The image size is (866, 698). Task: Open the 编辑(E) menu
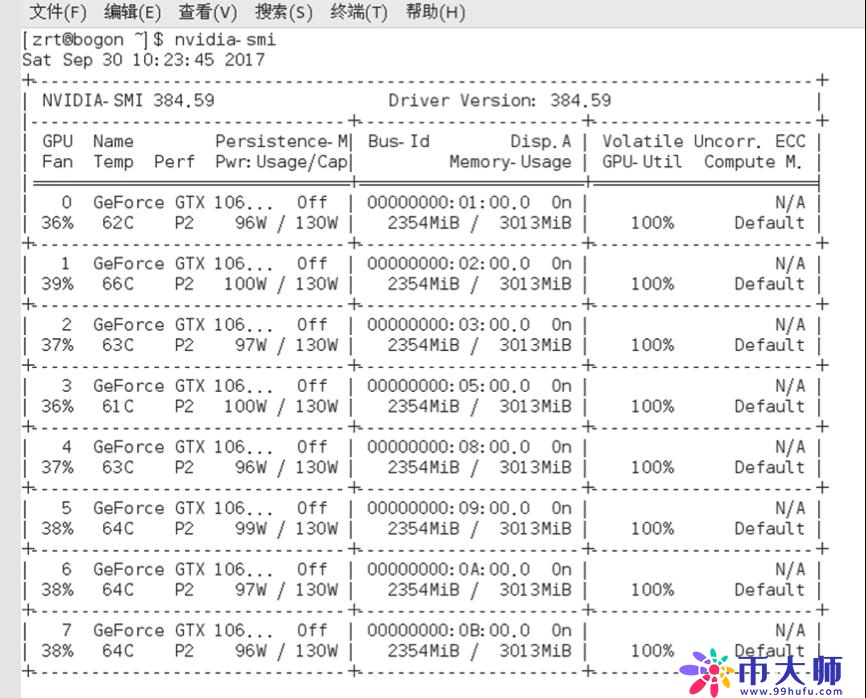133,12
